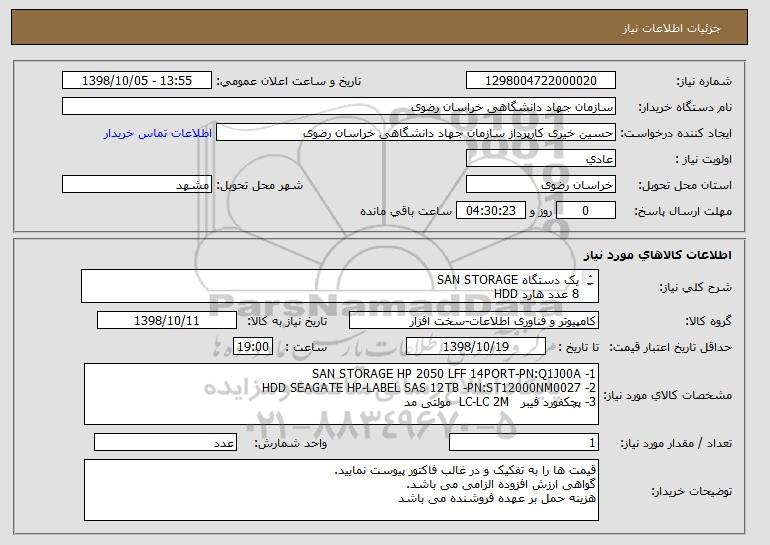The height and width of the screenshot is (545, 770).
Task: Click the label شهر محل تحویل
Action: click(260, 185)
